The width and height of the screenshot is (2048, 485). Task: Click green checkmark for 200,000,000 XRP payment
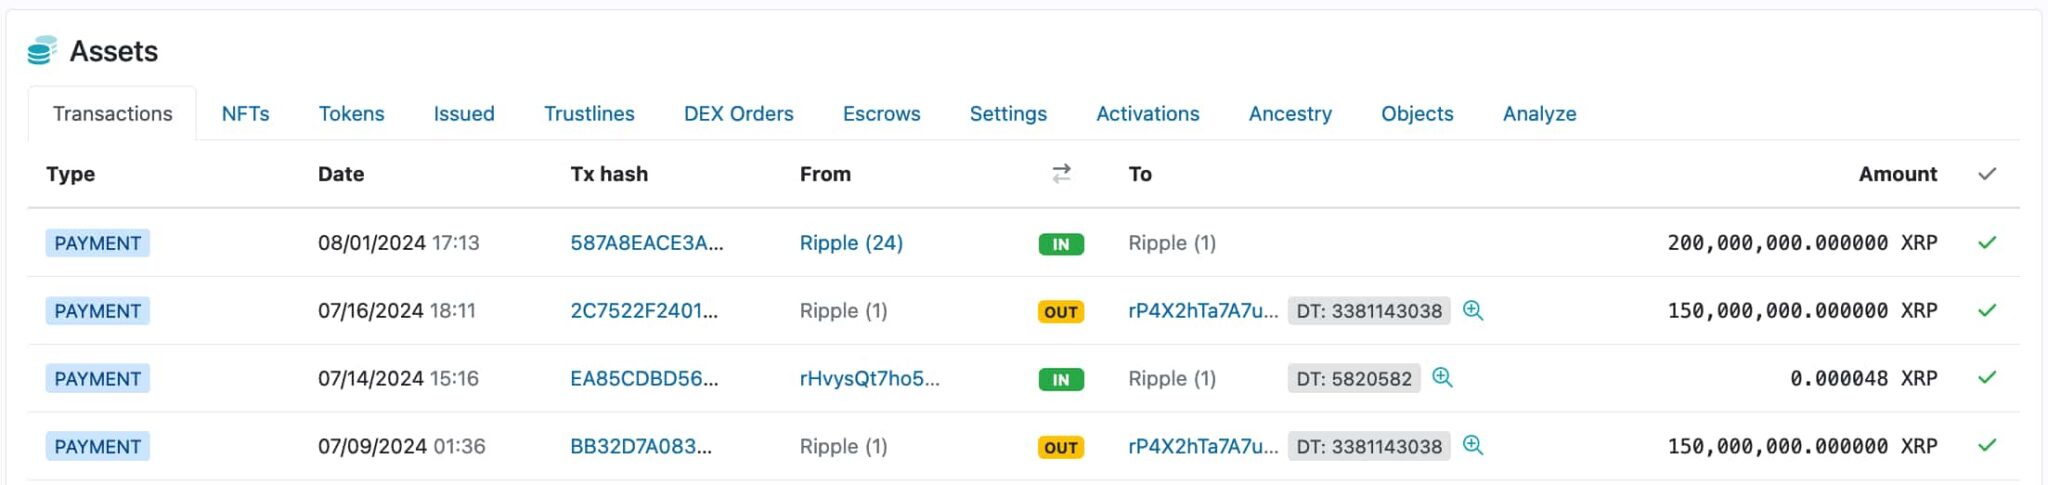click(x=1986, y=243)
